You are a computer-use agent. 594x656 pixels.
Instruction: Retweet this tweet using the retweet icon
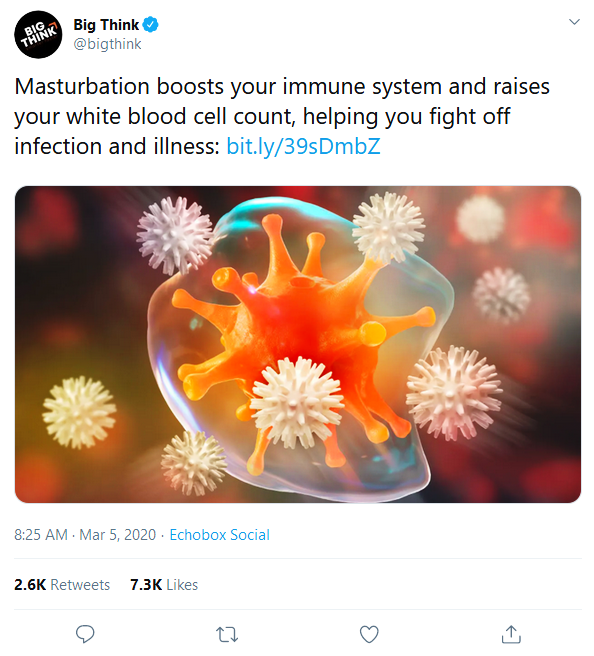pos(227,634)
